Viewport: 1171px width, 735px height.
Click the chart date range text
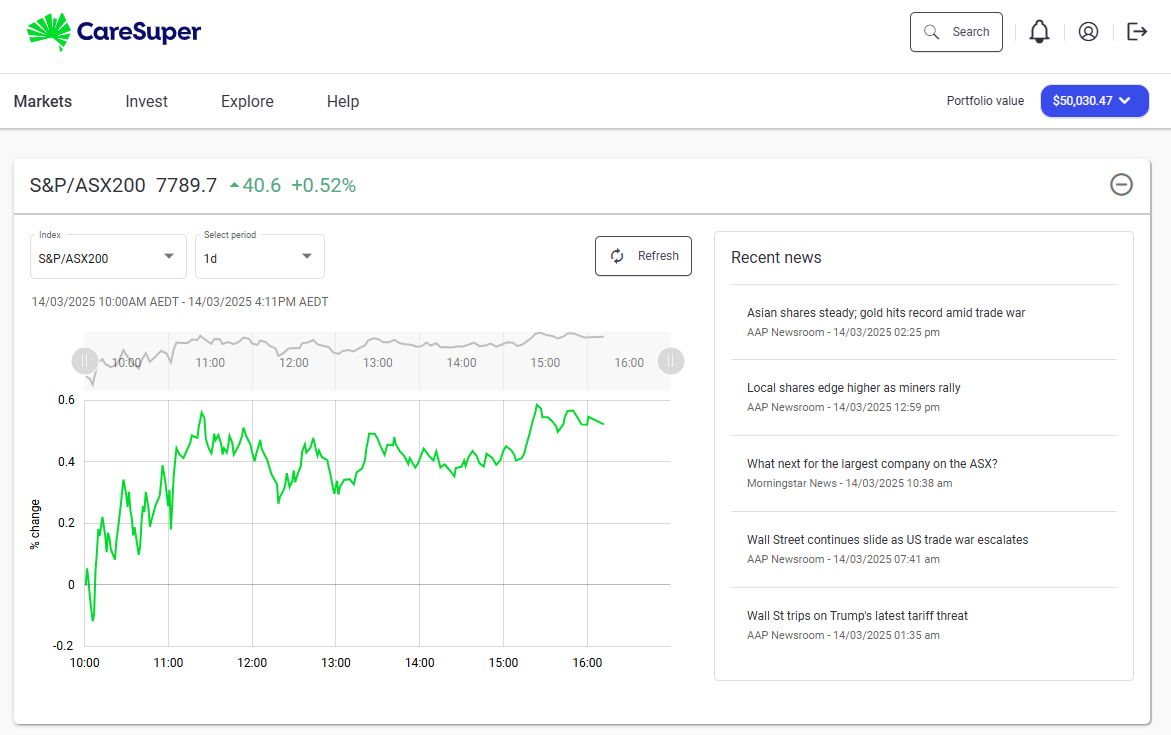[x=180, y=302]
